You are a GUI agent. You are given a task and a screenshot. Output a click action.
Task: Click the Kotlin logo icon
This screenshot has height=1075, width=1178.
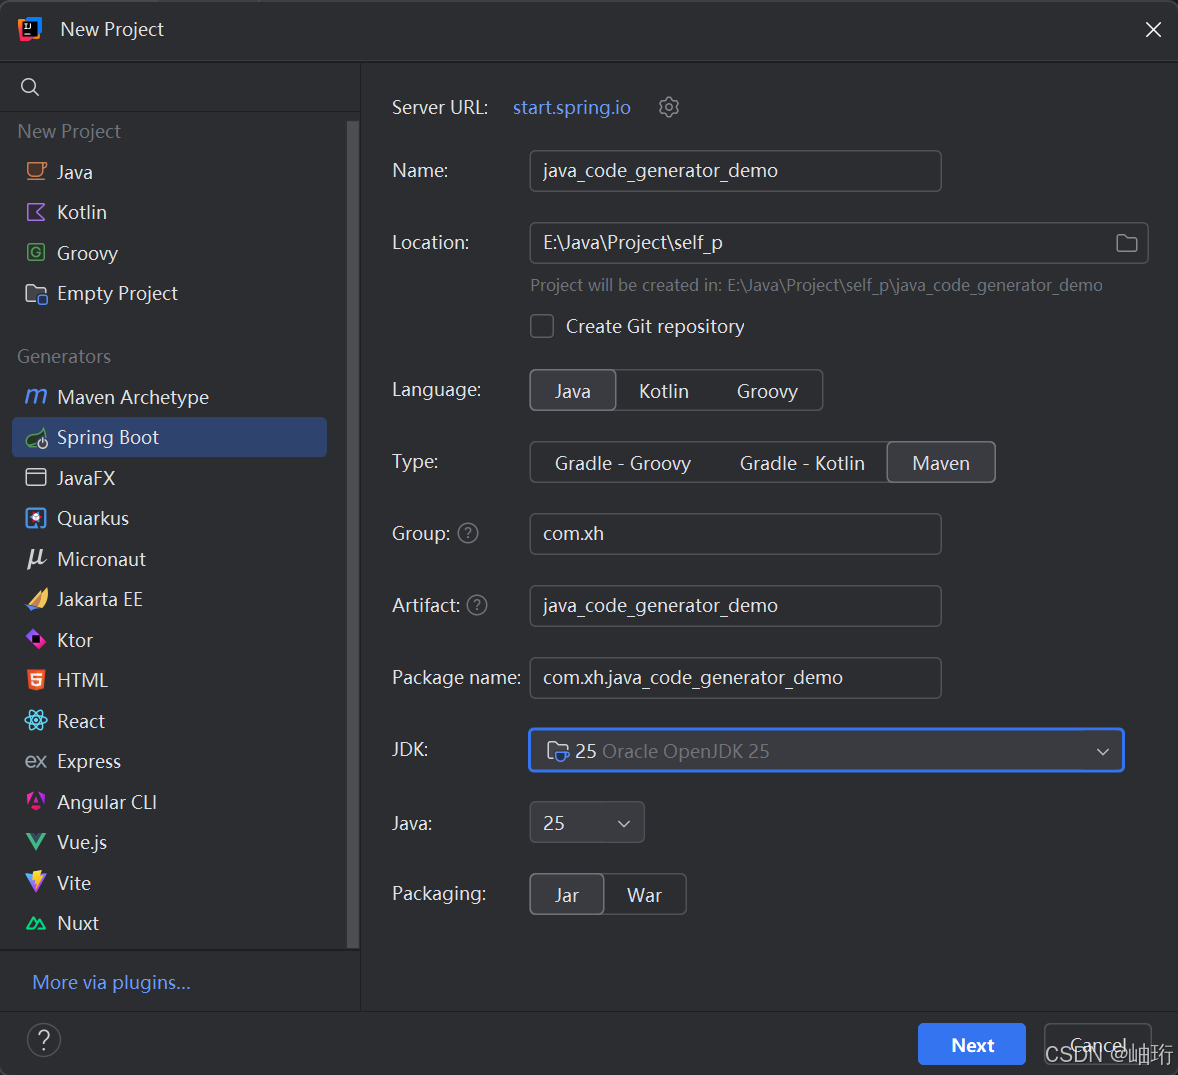click(36, 212)
